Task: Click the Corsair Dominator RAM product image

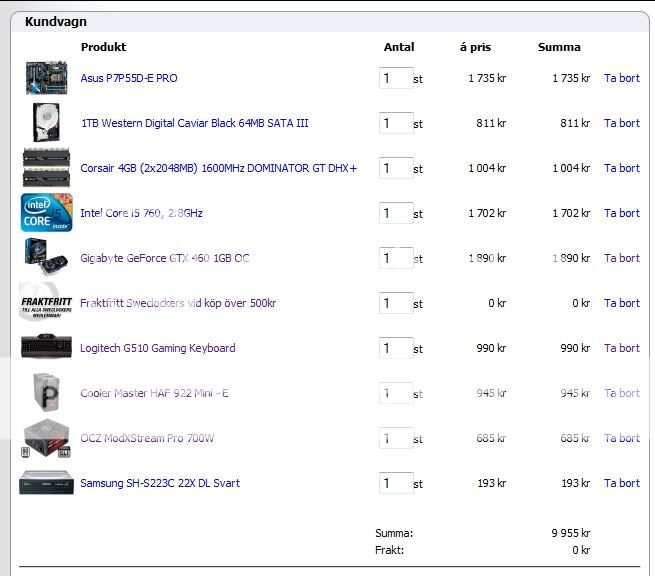Action: (x=46, y=168)
